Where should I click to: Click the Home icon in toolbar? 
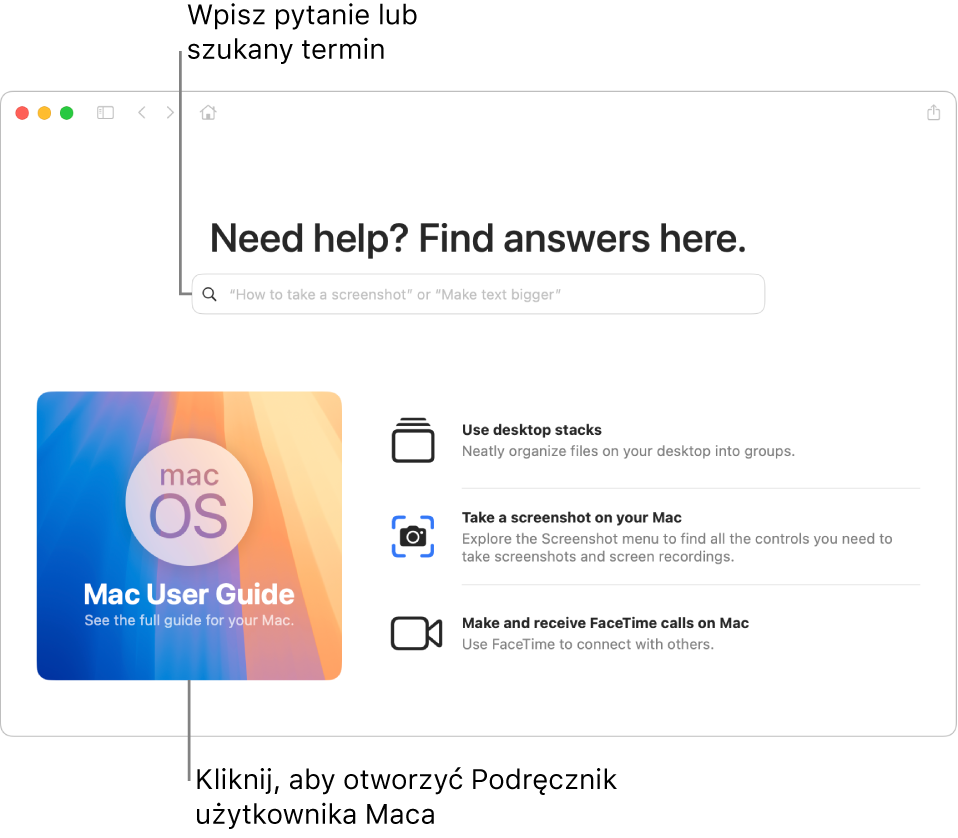click(x=208, y=113)
